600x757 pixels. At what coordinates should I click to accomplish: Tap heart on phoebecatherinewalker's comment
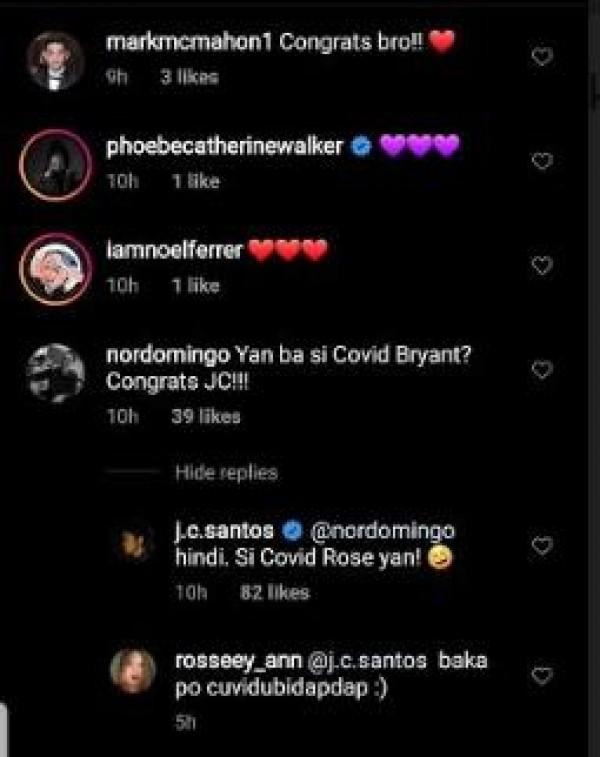pos(541,161)
